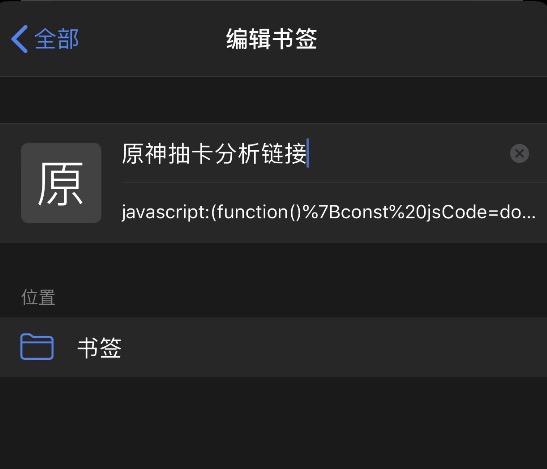The image size is (547, 469).
Task: Clear the bookmark title with the x button
Action: point(519,153)
